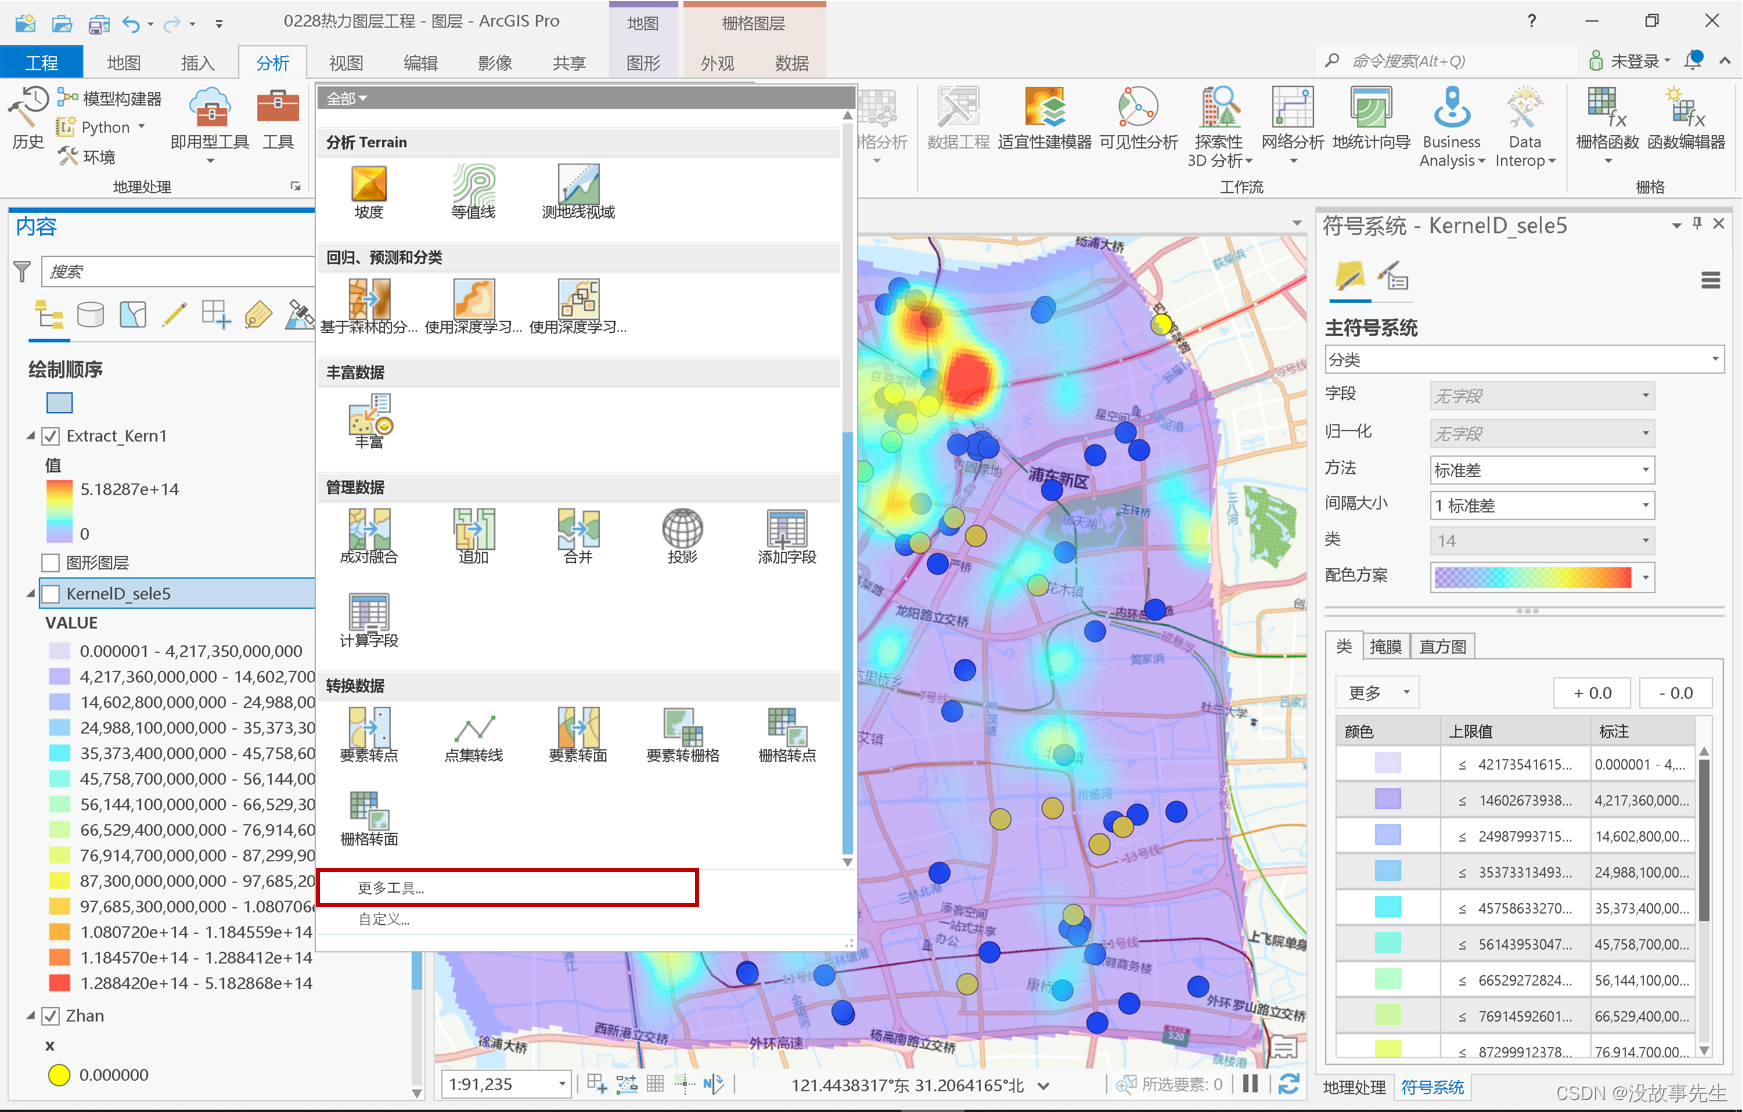
Task: Open the 间隔大小 dropdown
Action: (x=1542, y=505)
